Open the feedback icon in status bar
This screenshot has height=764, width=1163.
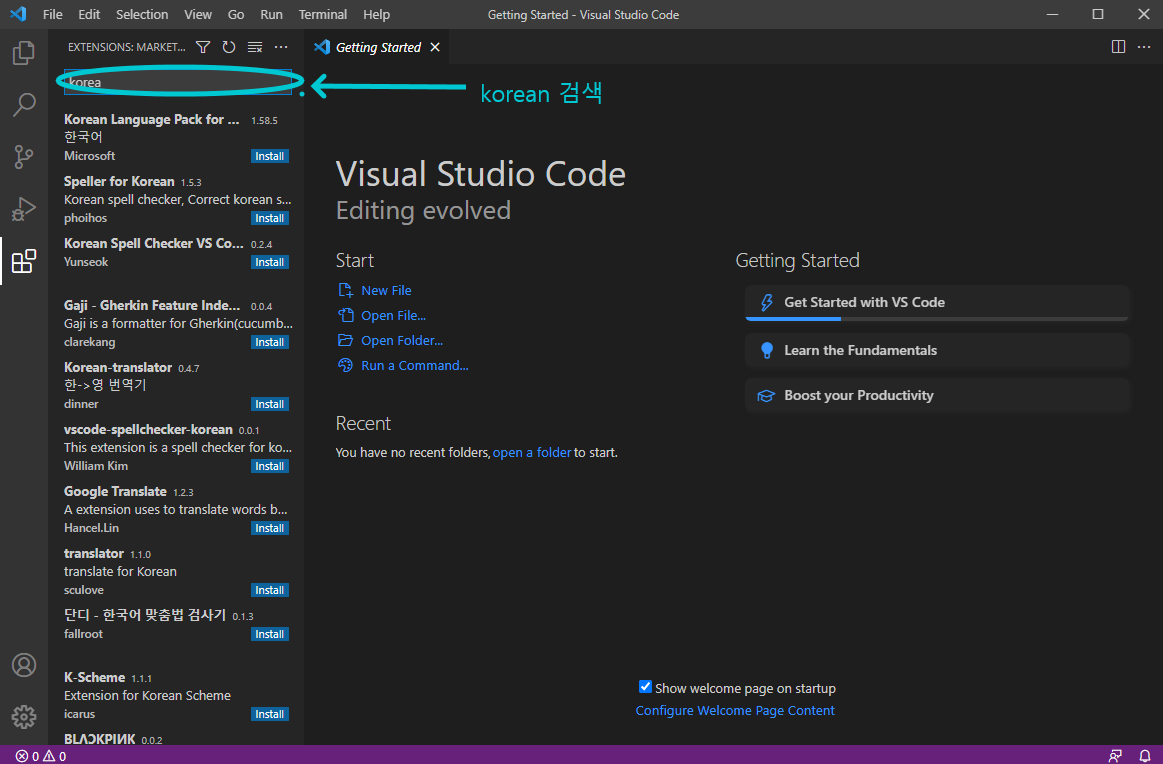(x=1115, y=756)
